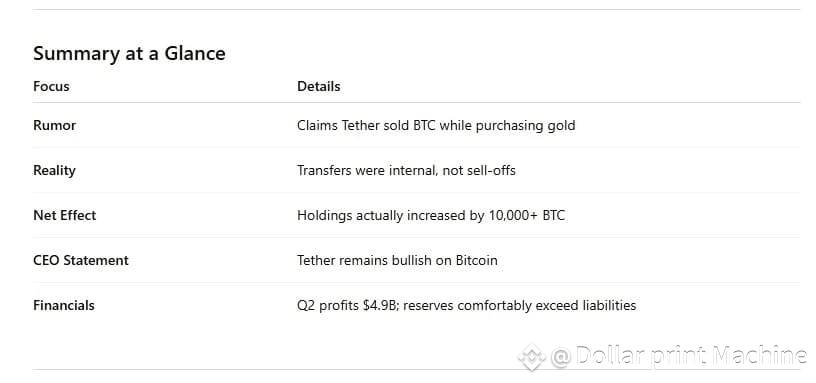Click the Focus column header
Image resolution: width=816 pixels, height=383 pixels.
[51, 86]
